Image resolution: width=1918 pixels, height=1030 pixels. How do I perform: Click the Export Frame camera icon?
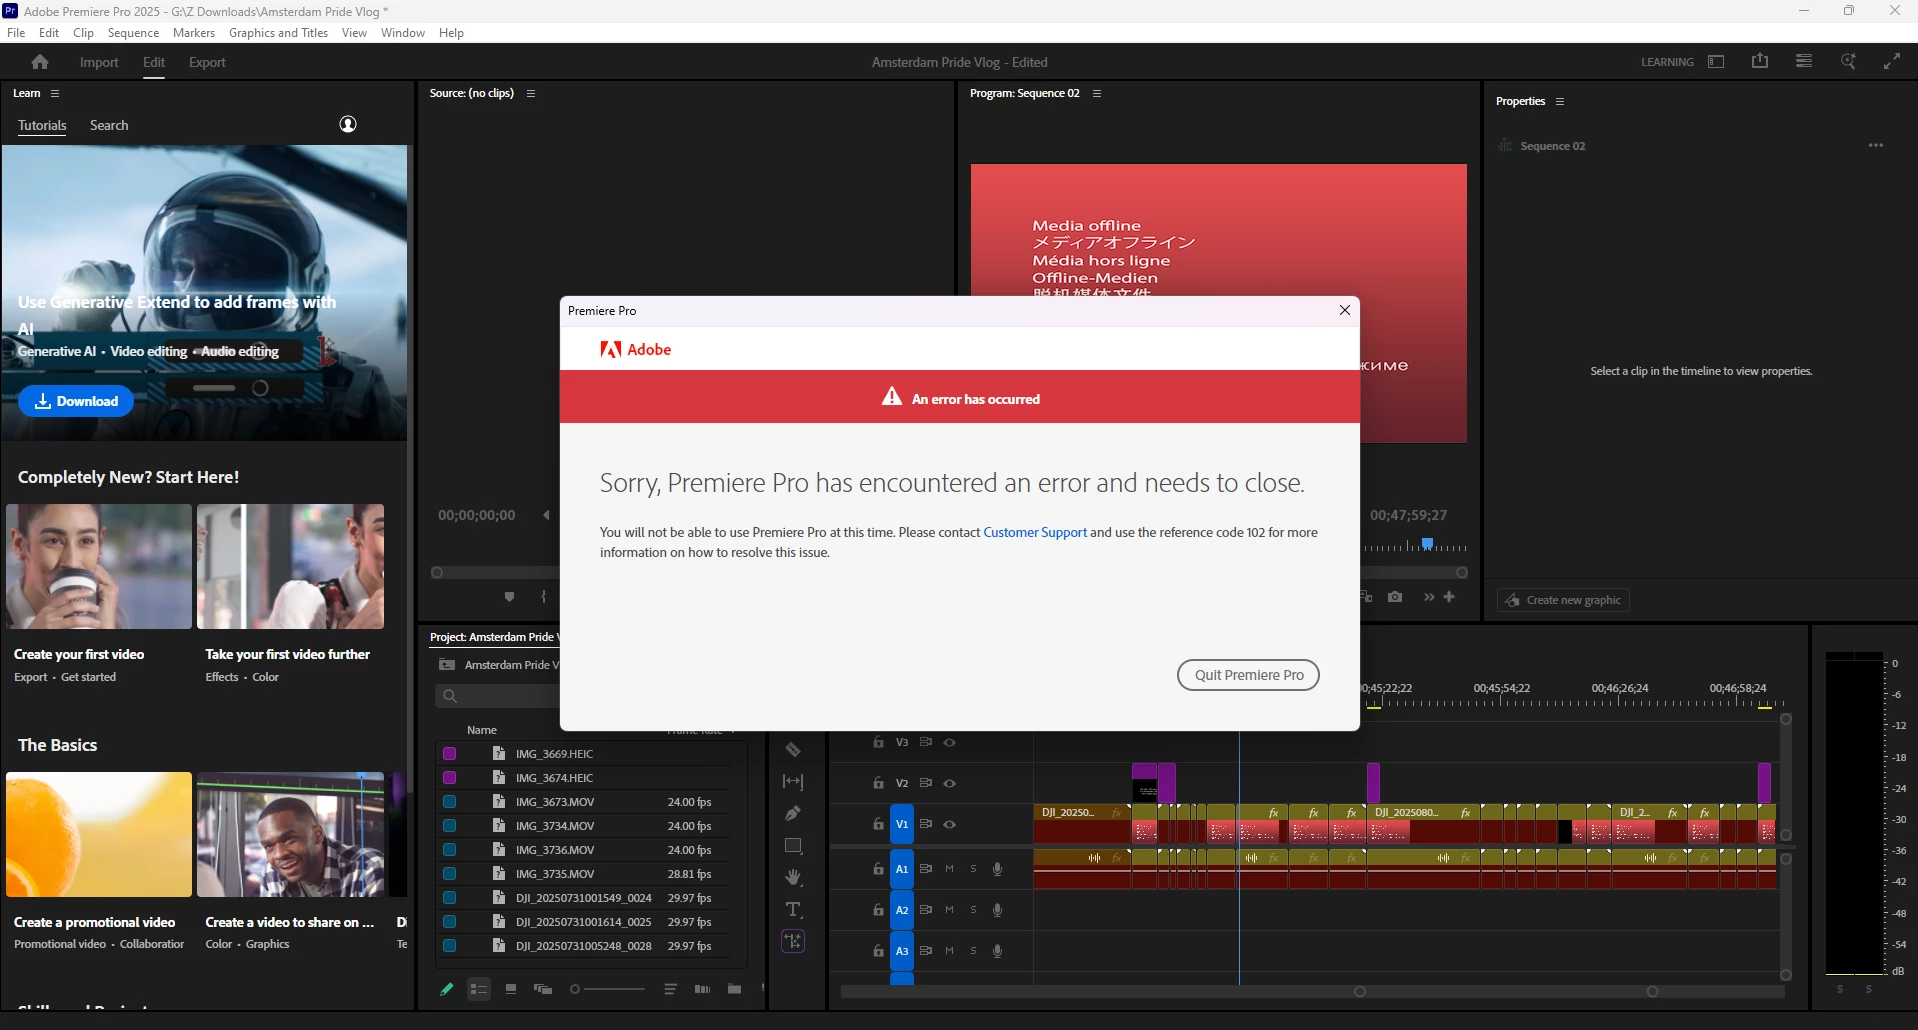tap(1395, 597)
